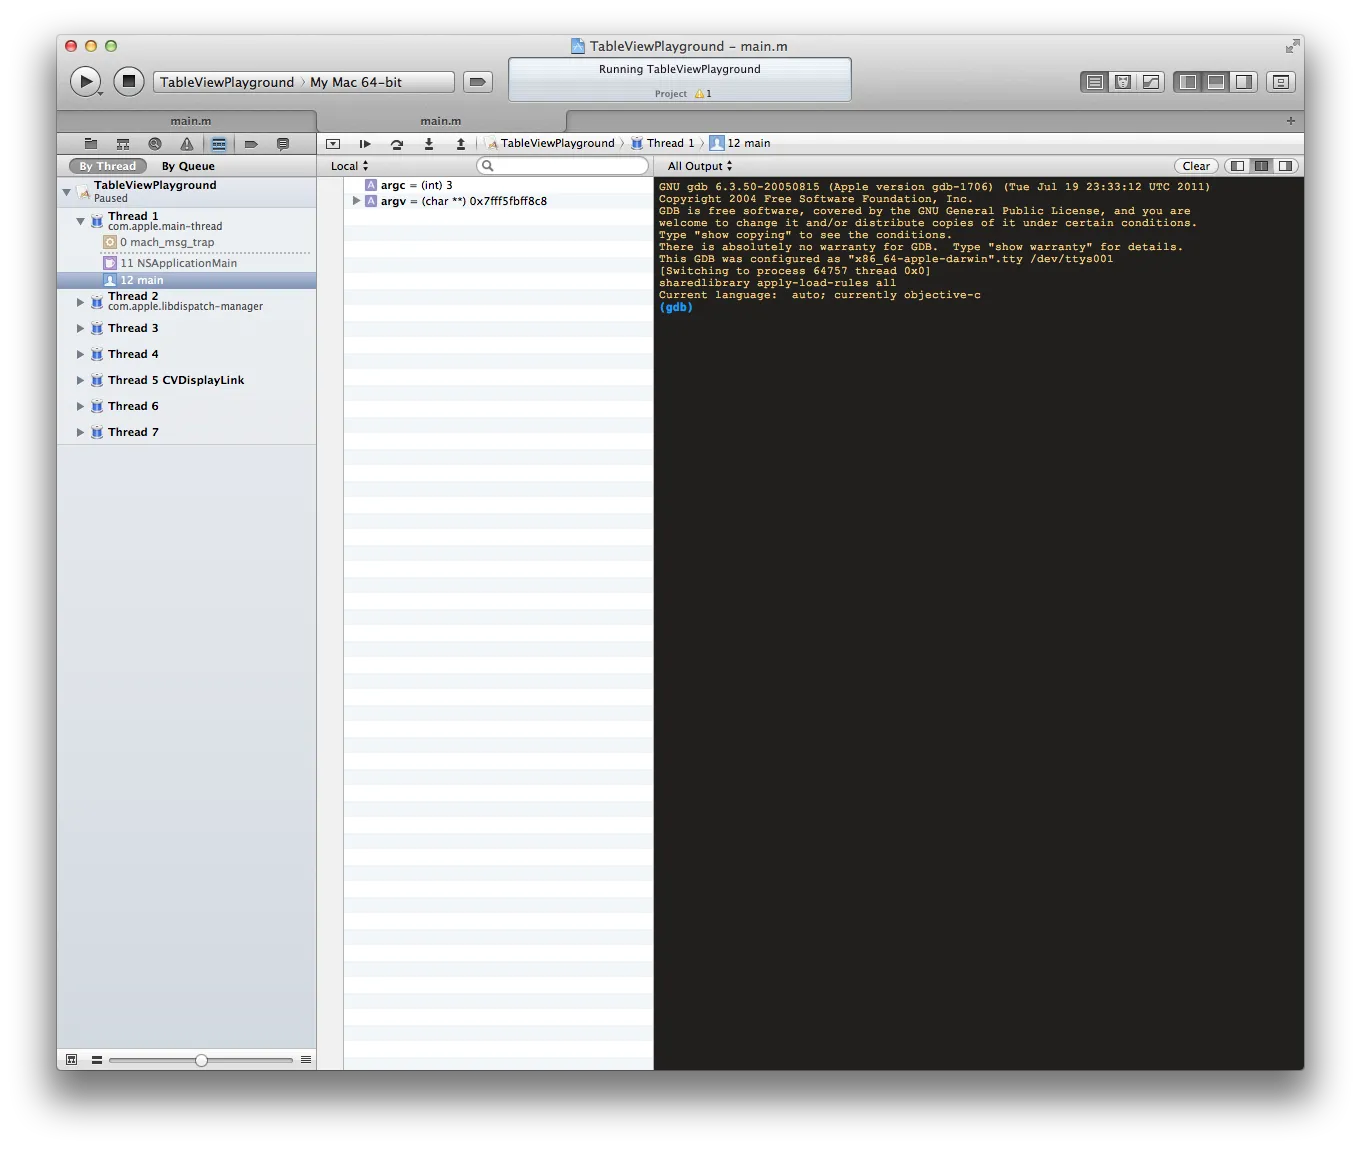1361x1149 pixels.
Task: Add a new editor tab
Action: 1291,121
